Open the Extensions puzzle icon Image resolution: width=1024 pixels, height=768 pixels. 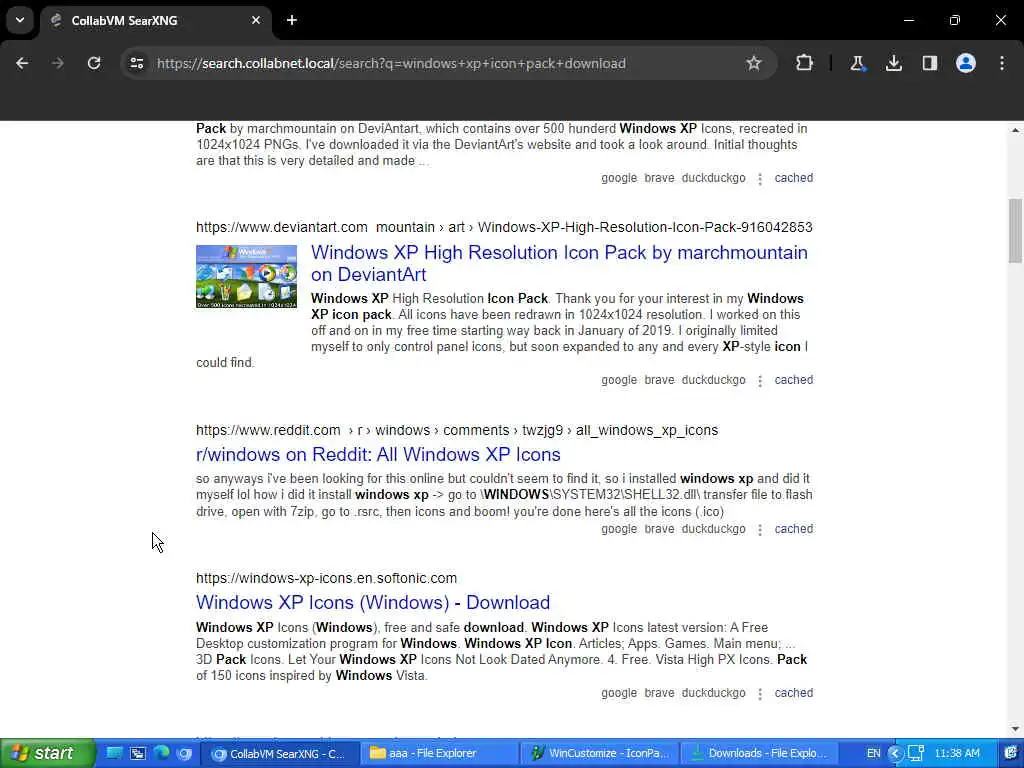click(805, 63)
